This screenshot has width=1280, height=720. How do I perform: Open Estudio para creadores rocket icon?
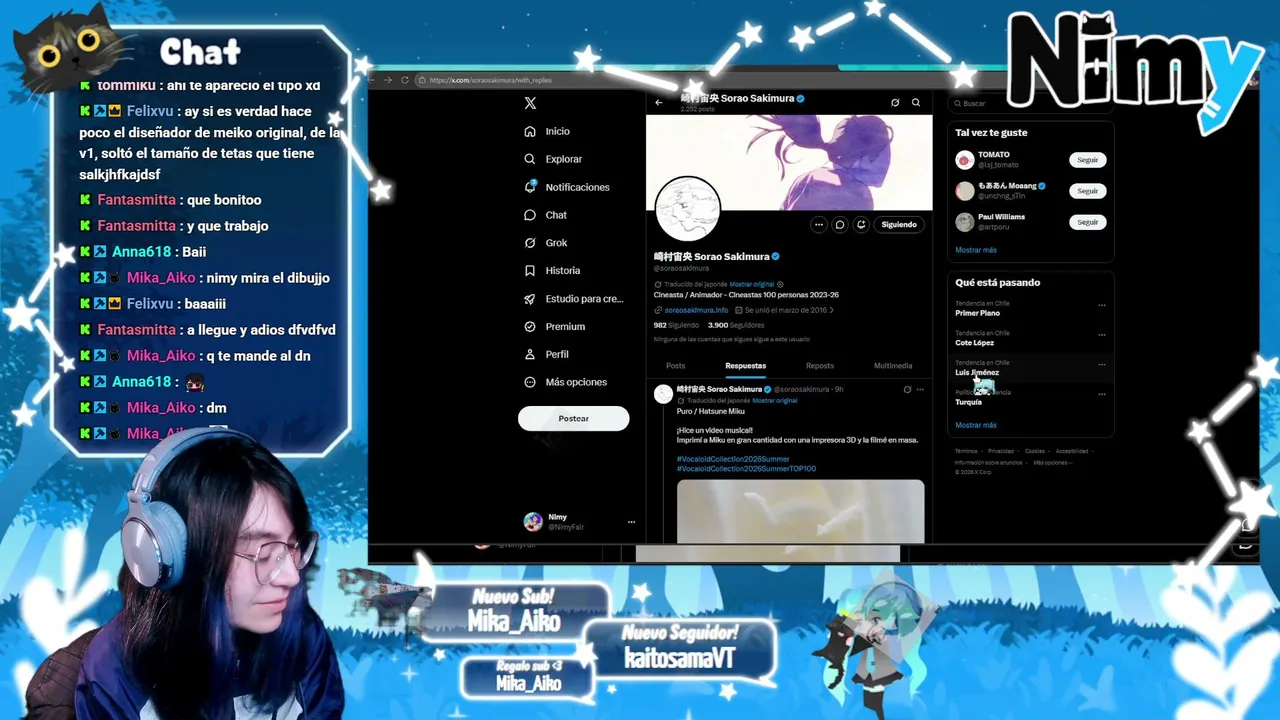point(530,298)
